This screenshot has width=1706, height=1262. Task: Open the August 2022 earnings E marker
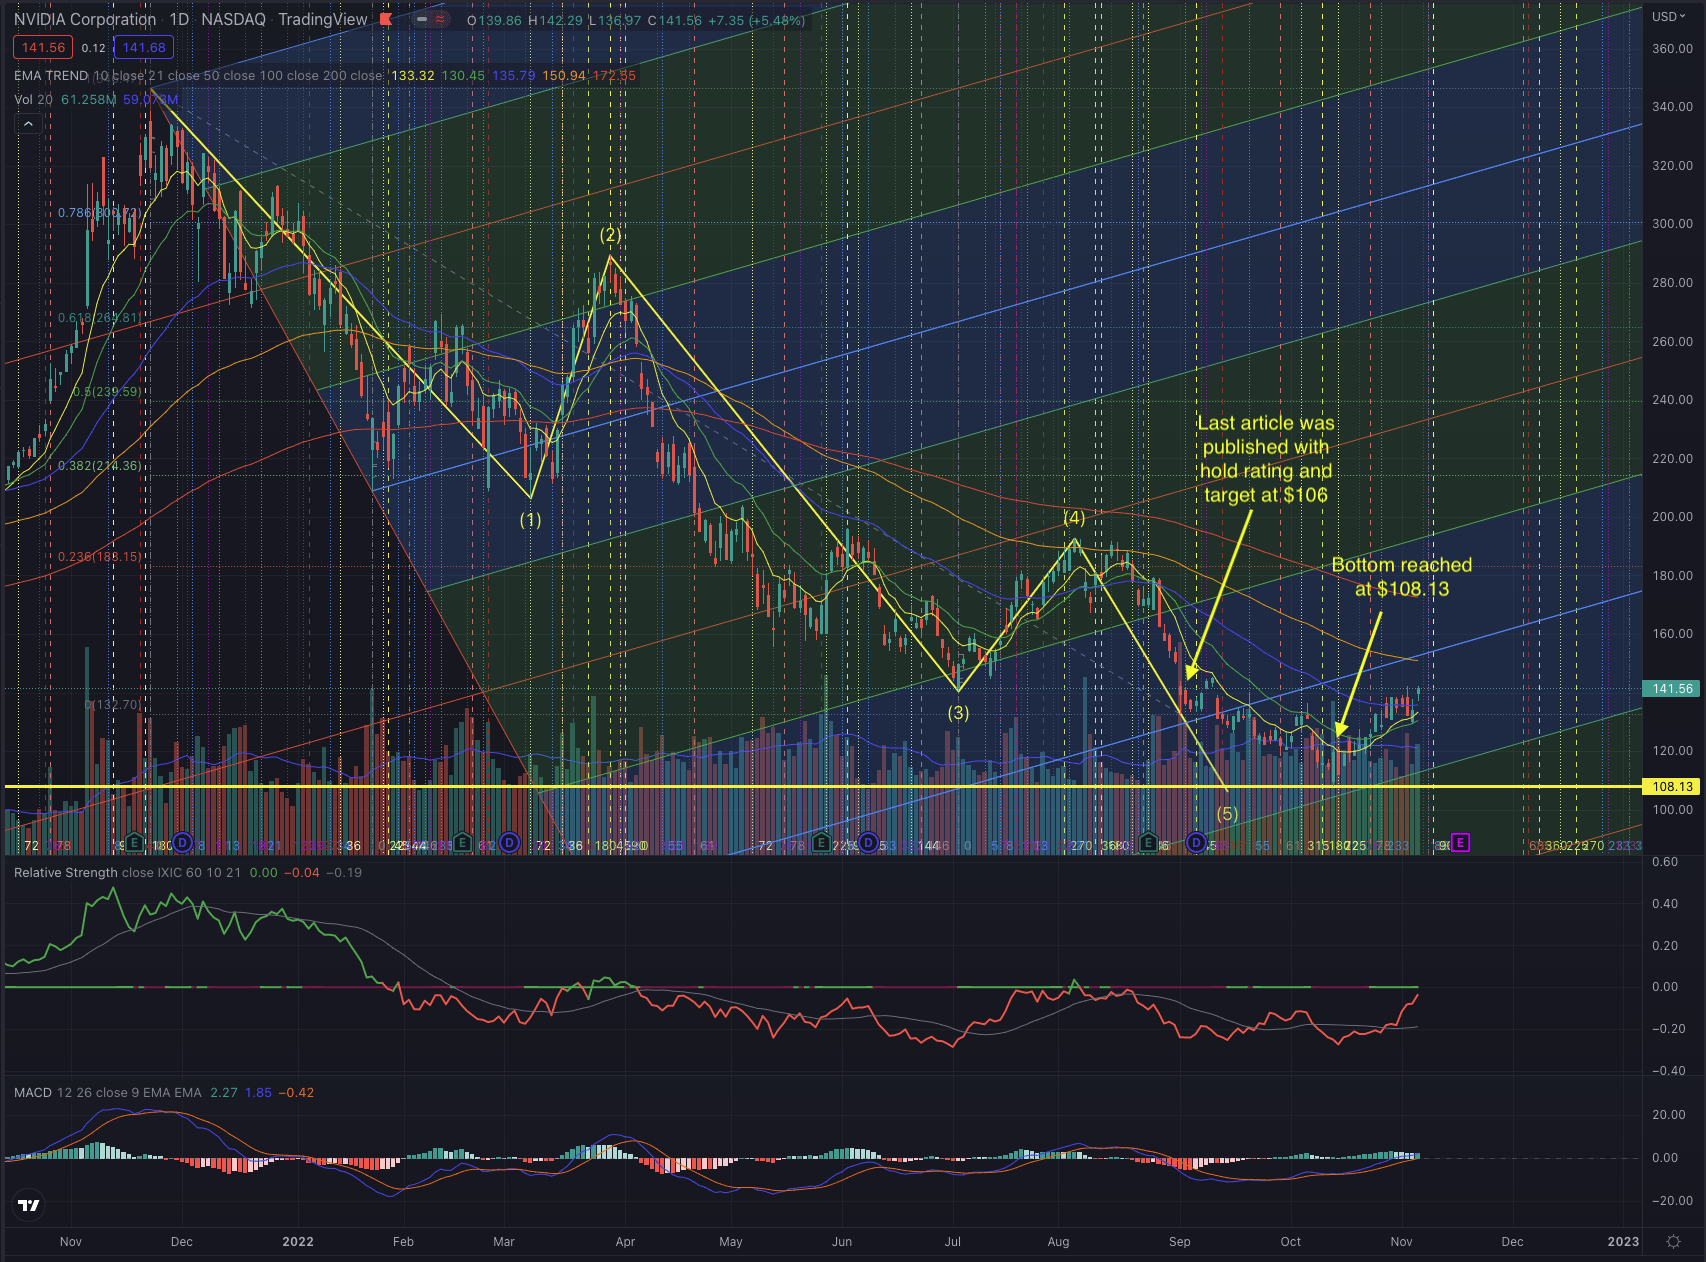click(1148, 843)
